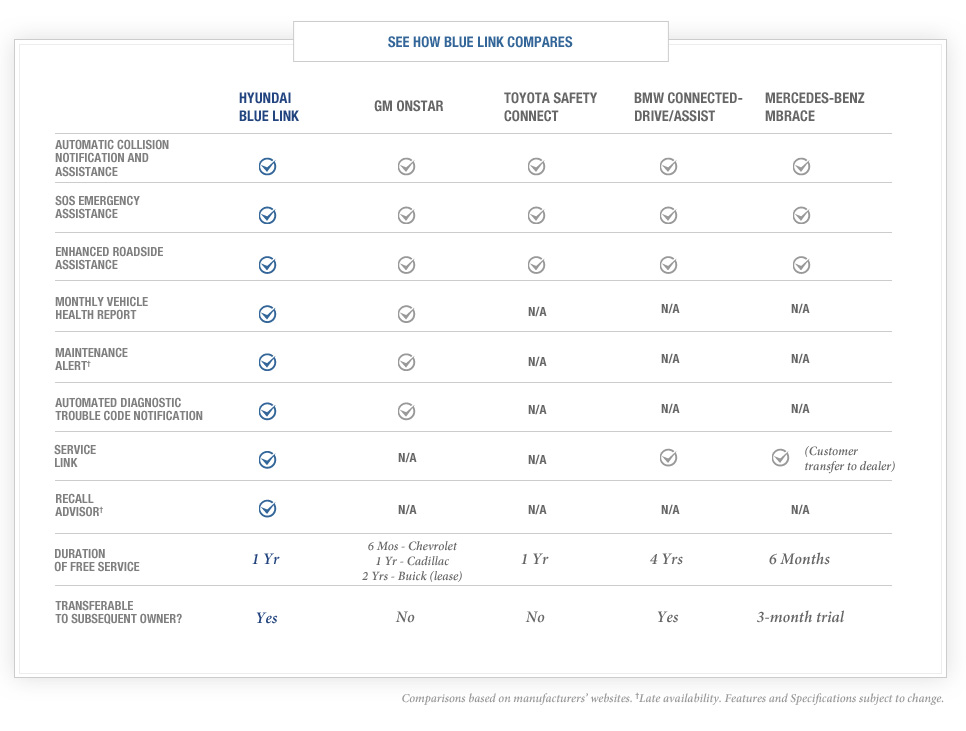The height and width of the screenshot is (731, 966).
Task: Click the Mercedes-Benz mbrace column heading
Action: click(814, 107)
